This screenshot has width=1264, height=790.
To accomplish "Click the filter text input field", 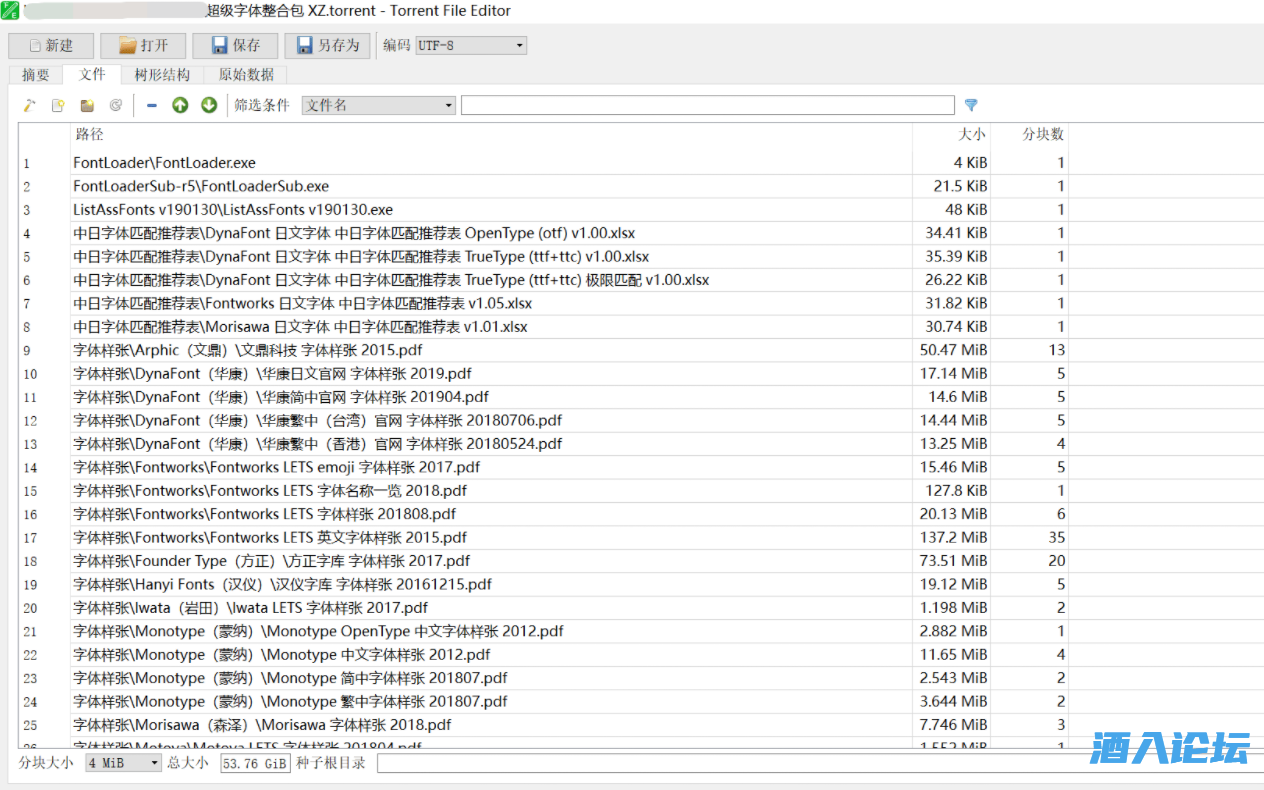I will [707, 105].
